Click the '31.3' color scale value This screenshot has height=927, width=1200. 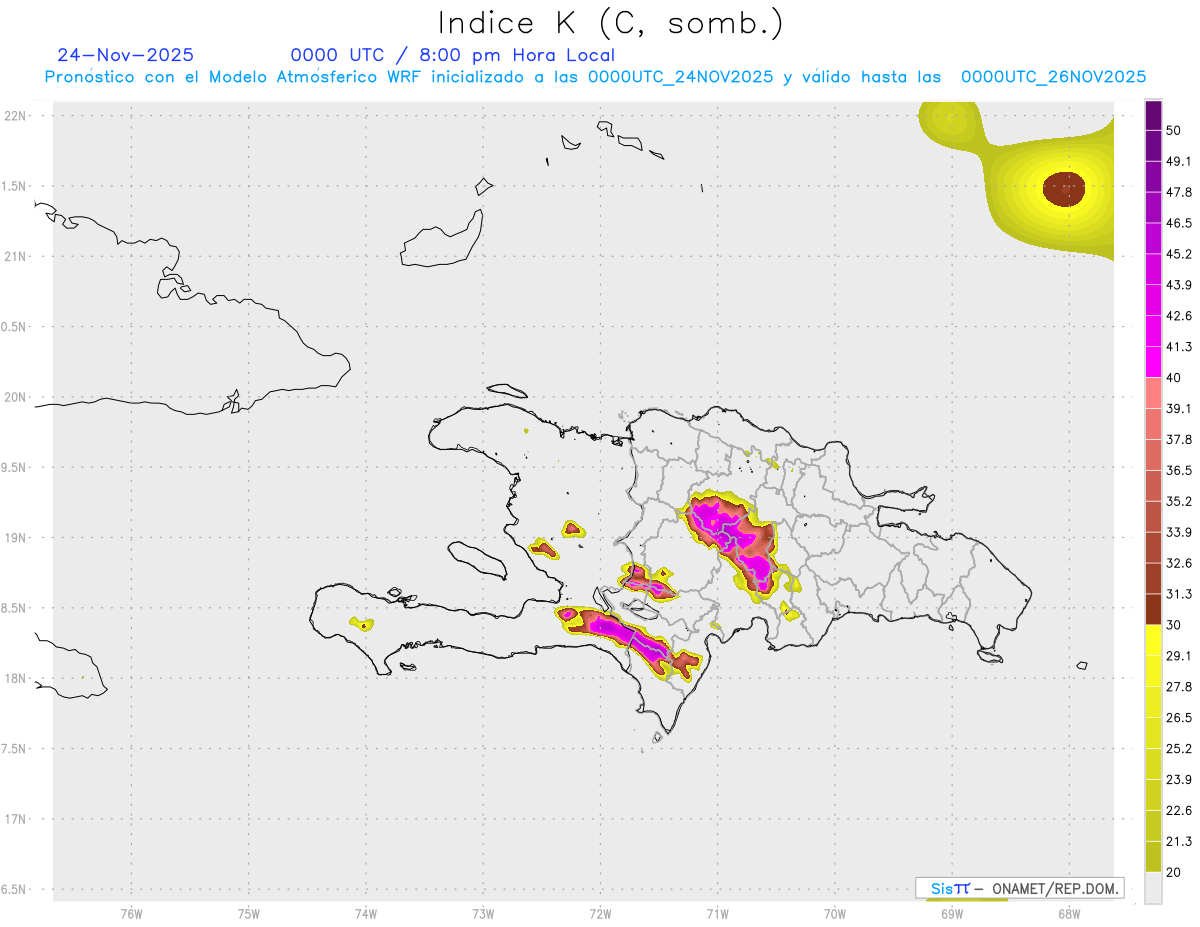click(x=1179, y=594)
